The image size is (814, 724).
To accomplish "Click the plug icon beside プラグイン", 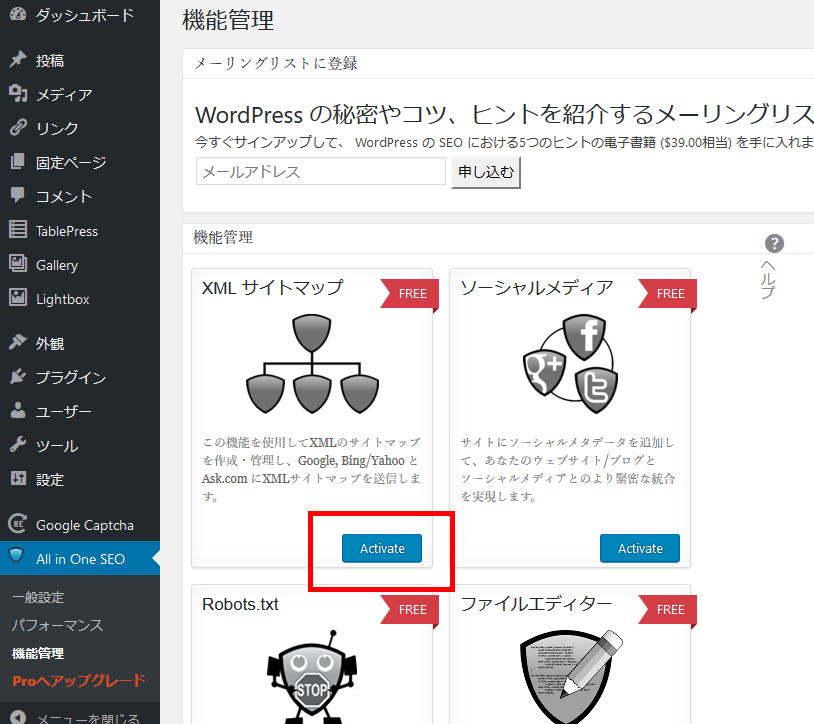I will coord(18,376).
